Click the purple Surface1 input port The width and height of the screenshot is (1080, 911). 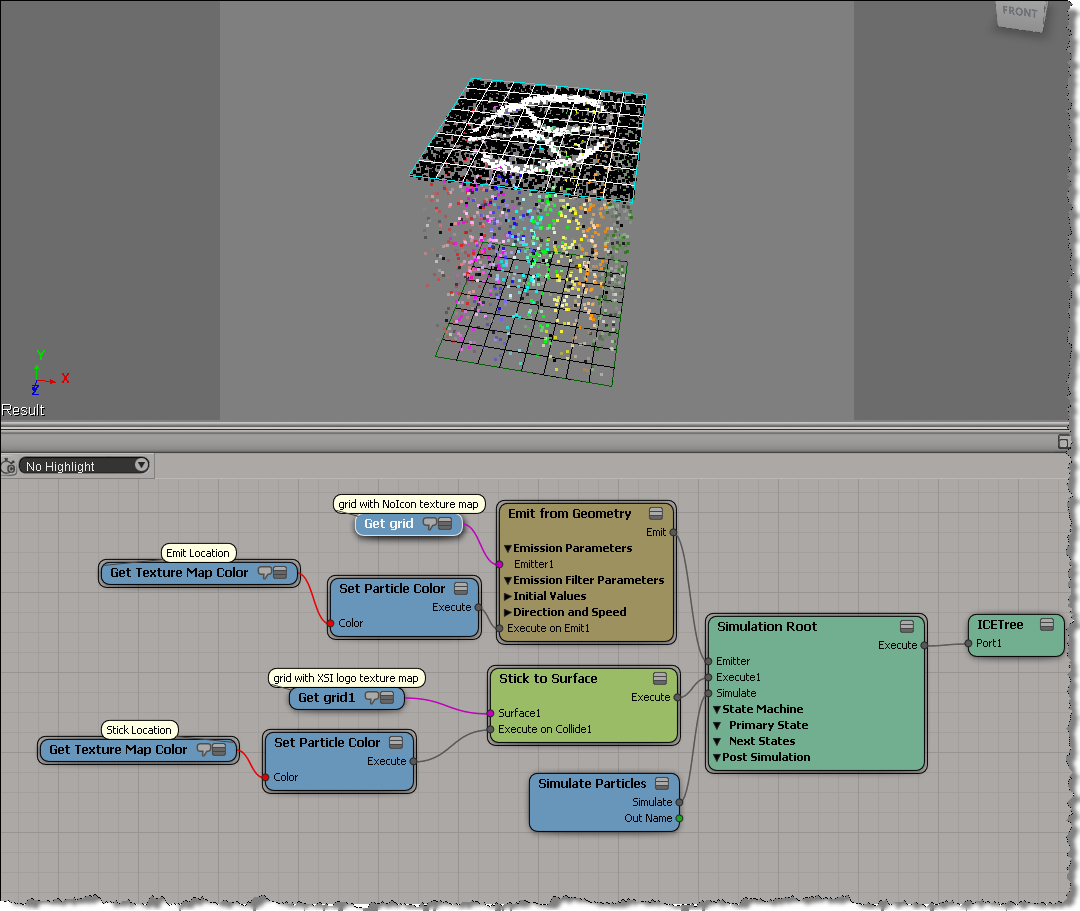click(490, 713)
